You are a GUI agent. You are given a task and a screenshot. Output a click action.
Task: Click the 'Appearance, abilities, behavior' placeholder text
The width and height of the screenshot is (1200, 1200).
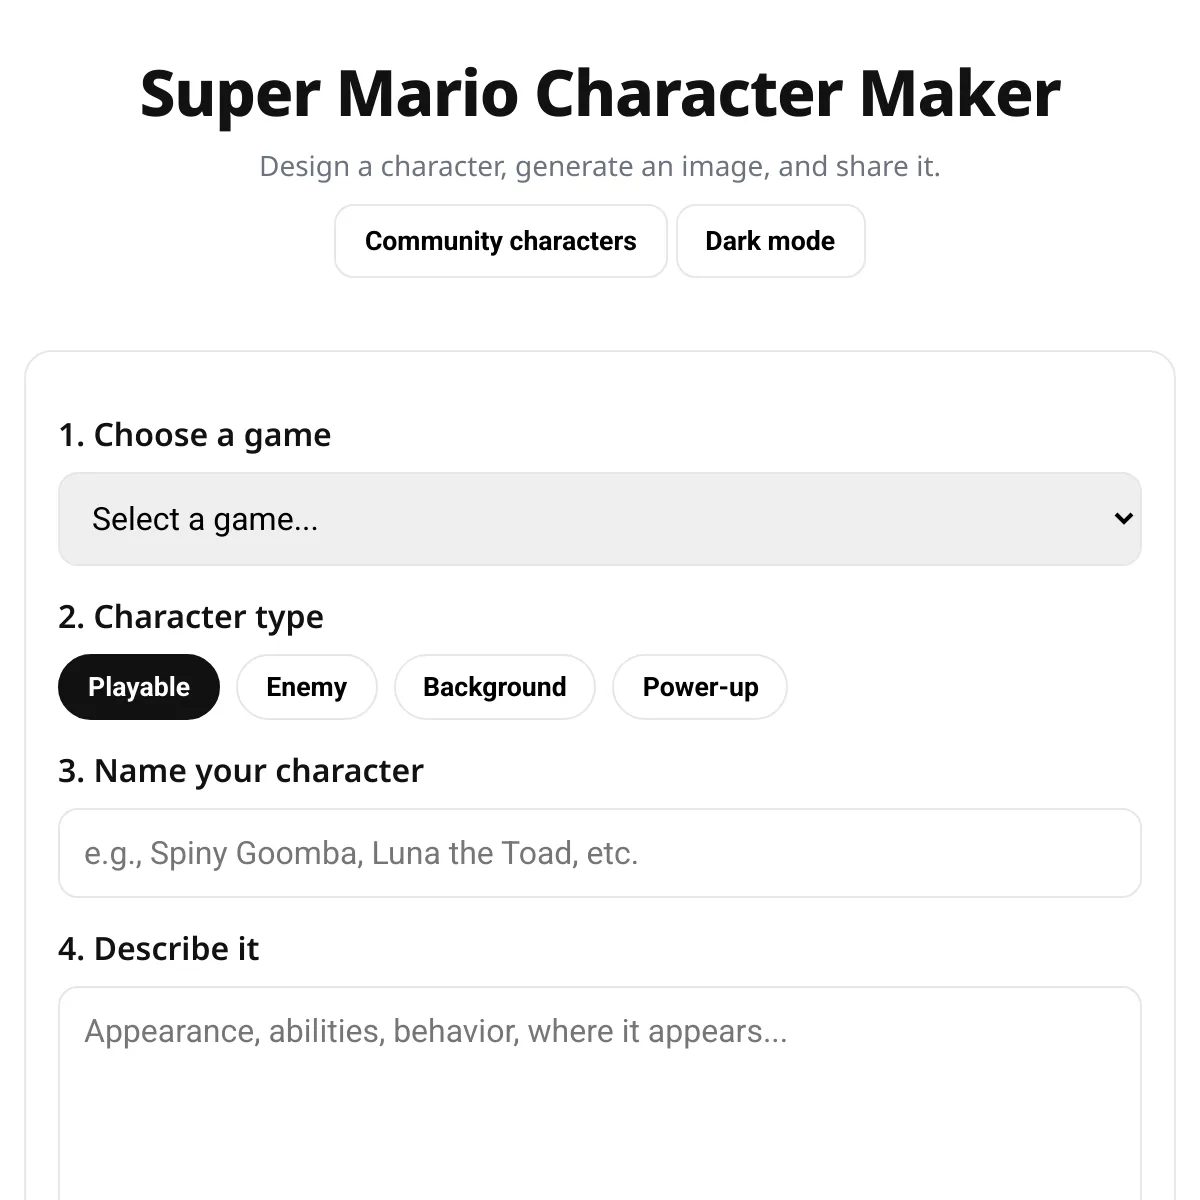tap(436, 1031)
